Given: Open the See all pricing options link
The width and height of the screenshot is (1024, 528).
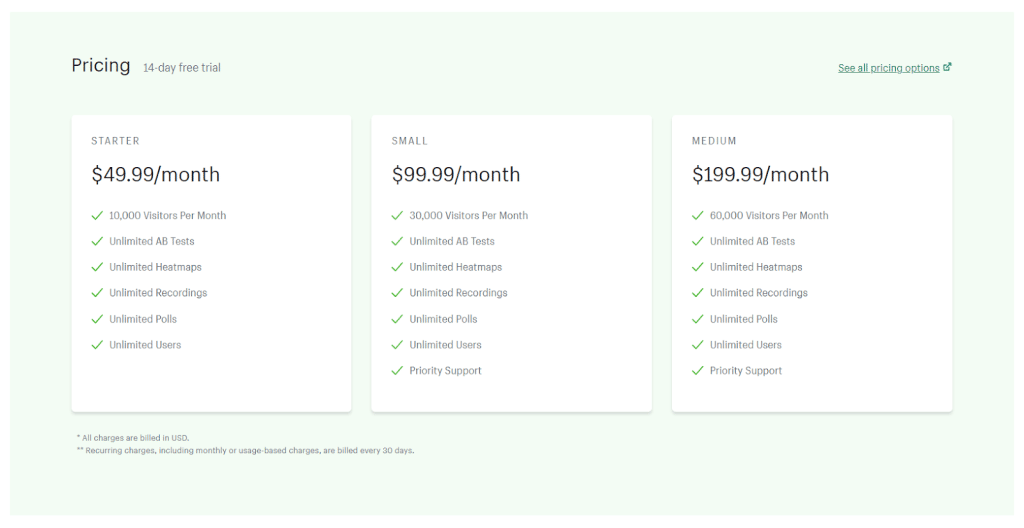Looking at the screenshot, I should pyautogui.click(x=888, y=68).
